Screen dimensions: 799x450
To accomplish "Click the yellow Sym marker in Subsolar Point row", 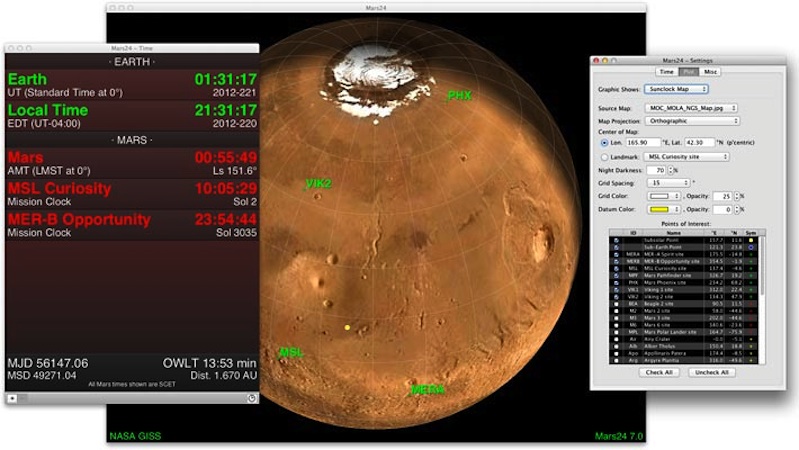I will click(751, 240).
